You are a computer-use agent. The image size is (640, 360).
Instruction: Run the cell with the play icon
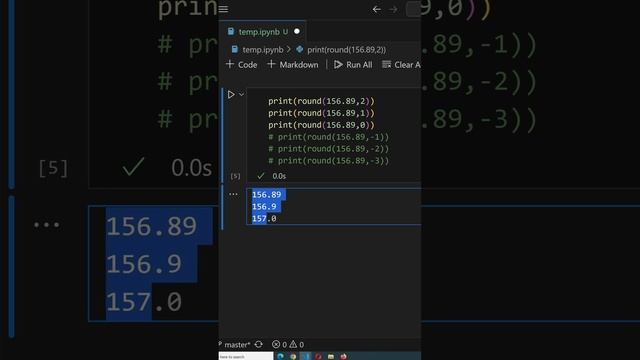231,94
